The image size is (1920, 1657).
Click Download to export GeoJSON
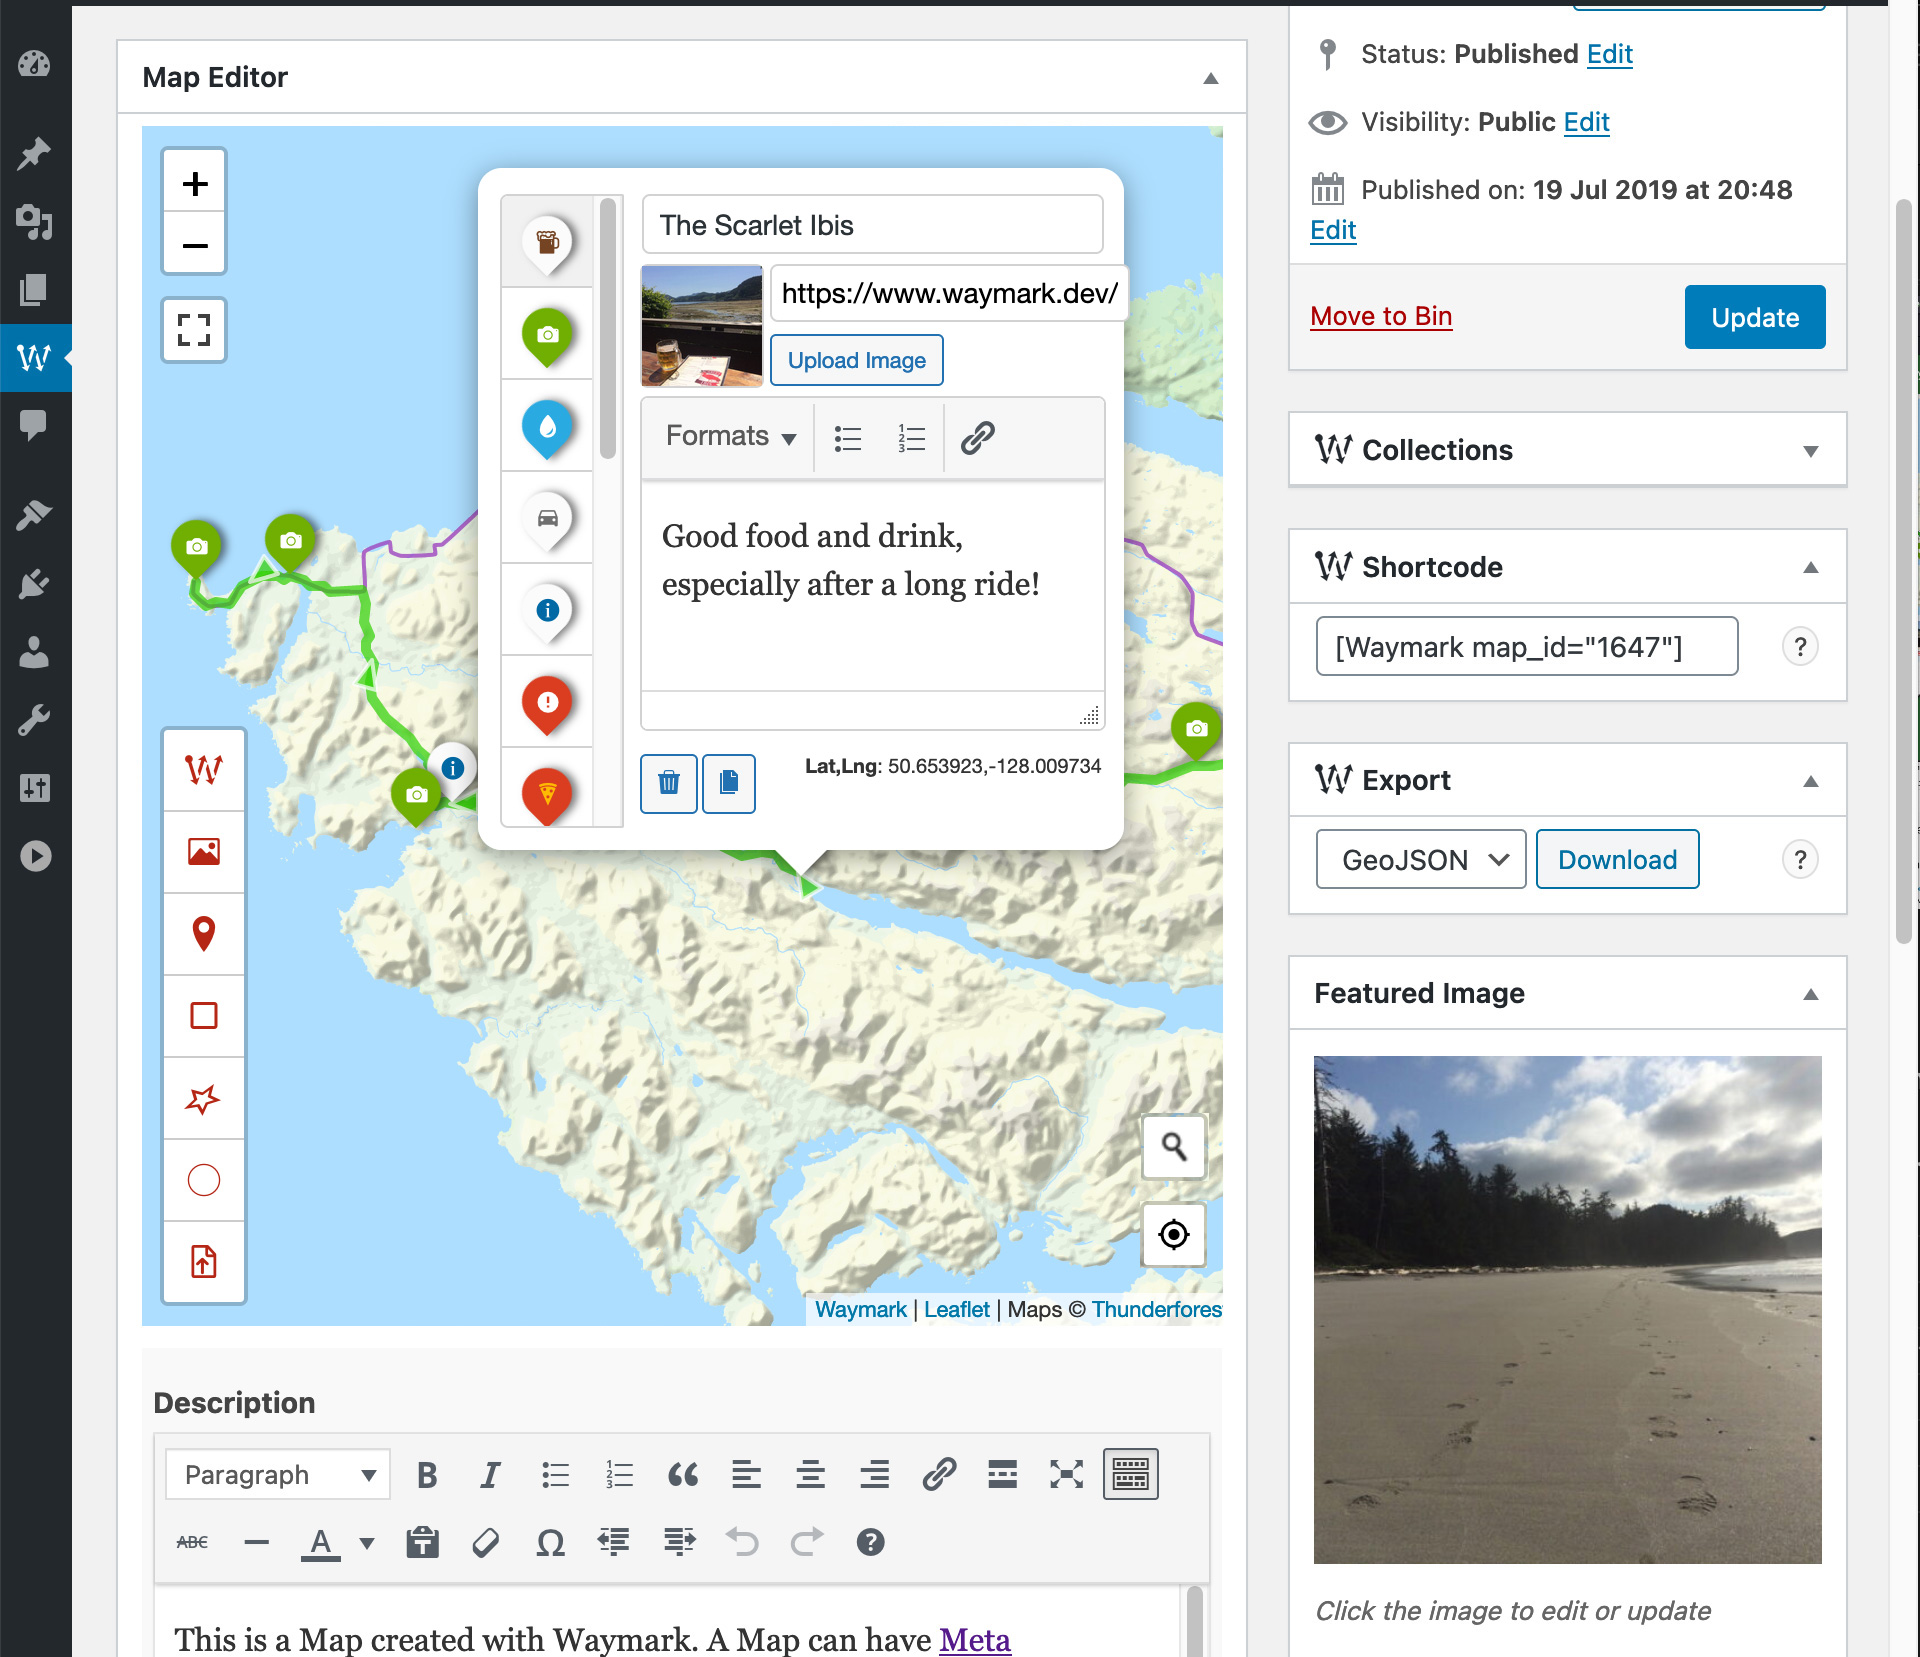[x=1616, y=857]
